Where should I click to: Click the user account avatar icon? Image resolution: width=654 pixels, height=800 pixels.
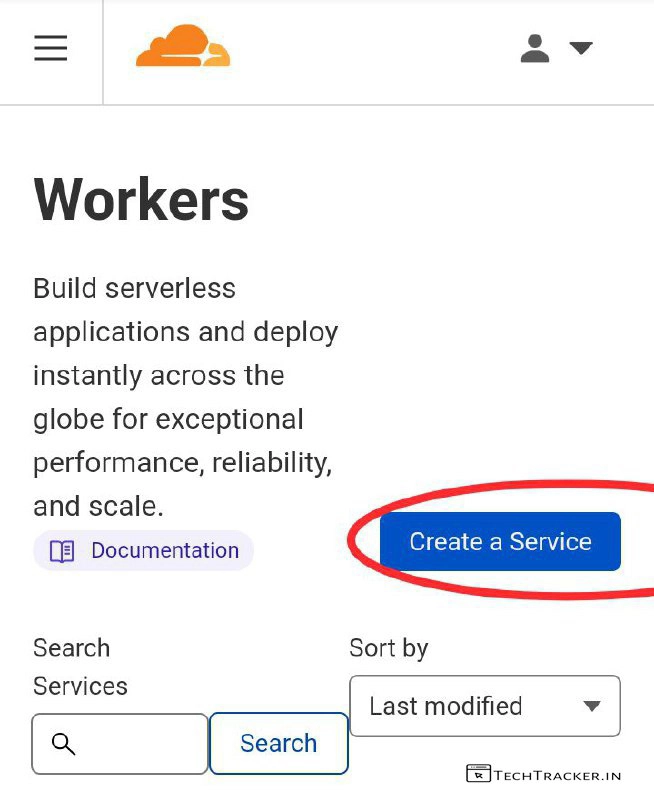(535, 48)
